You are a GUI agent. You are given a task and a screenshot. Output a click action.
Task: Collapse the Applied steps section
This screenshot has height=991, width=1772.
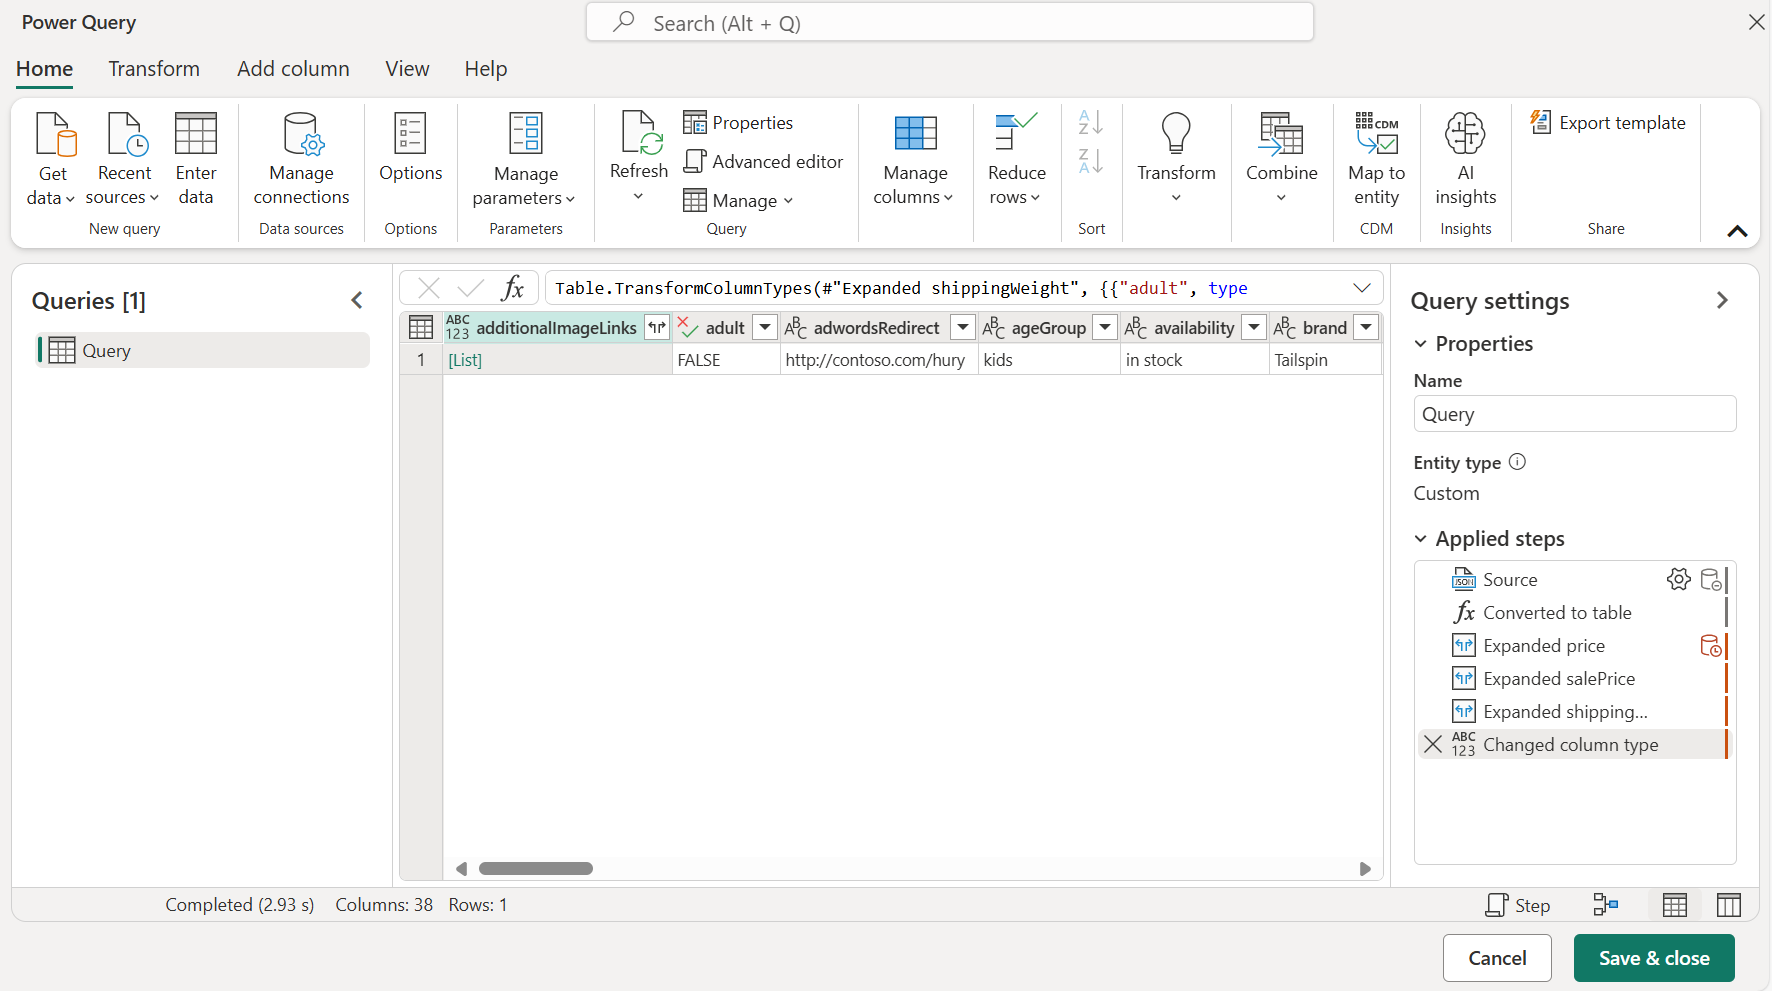tap(1421, 539)
